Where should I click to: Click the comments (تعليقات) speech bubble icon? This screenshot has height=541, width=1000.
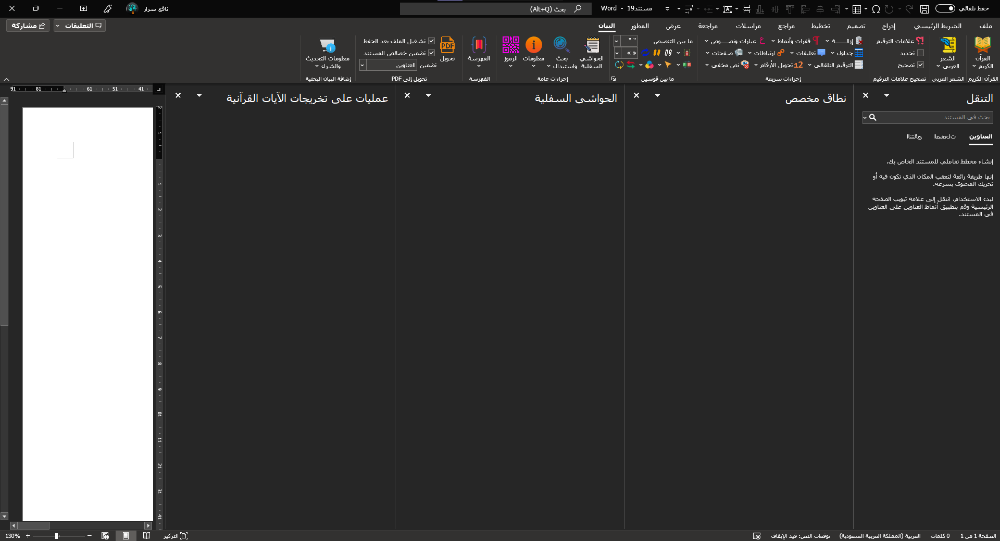(x=821, y=52)
